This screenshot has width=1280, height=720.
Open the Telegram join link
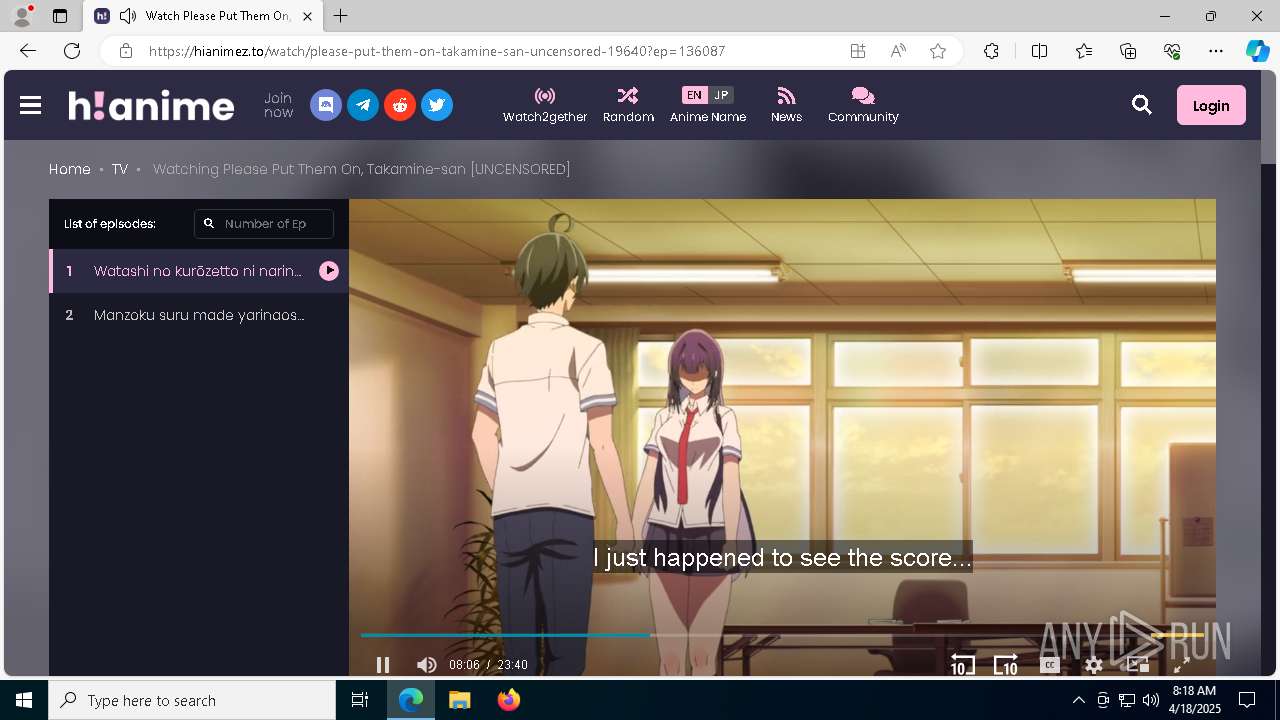click(363, 105)
